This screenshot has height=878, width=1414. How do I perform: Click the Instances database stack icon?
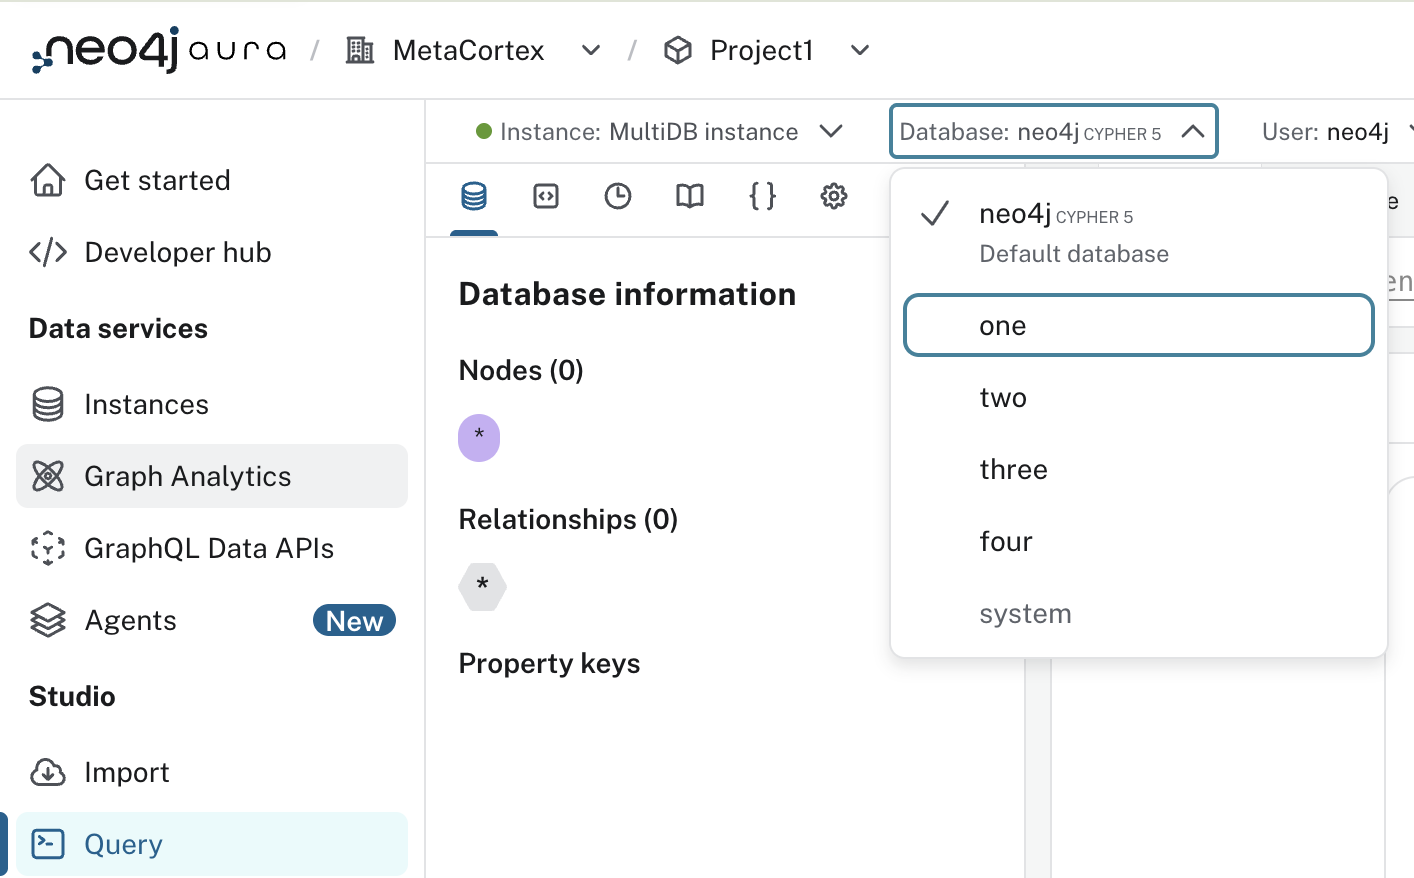pyautogui.click(x=48, y=404)
